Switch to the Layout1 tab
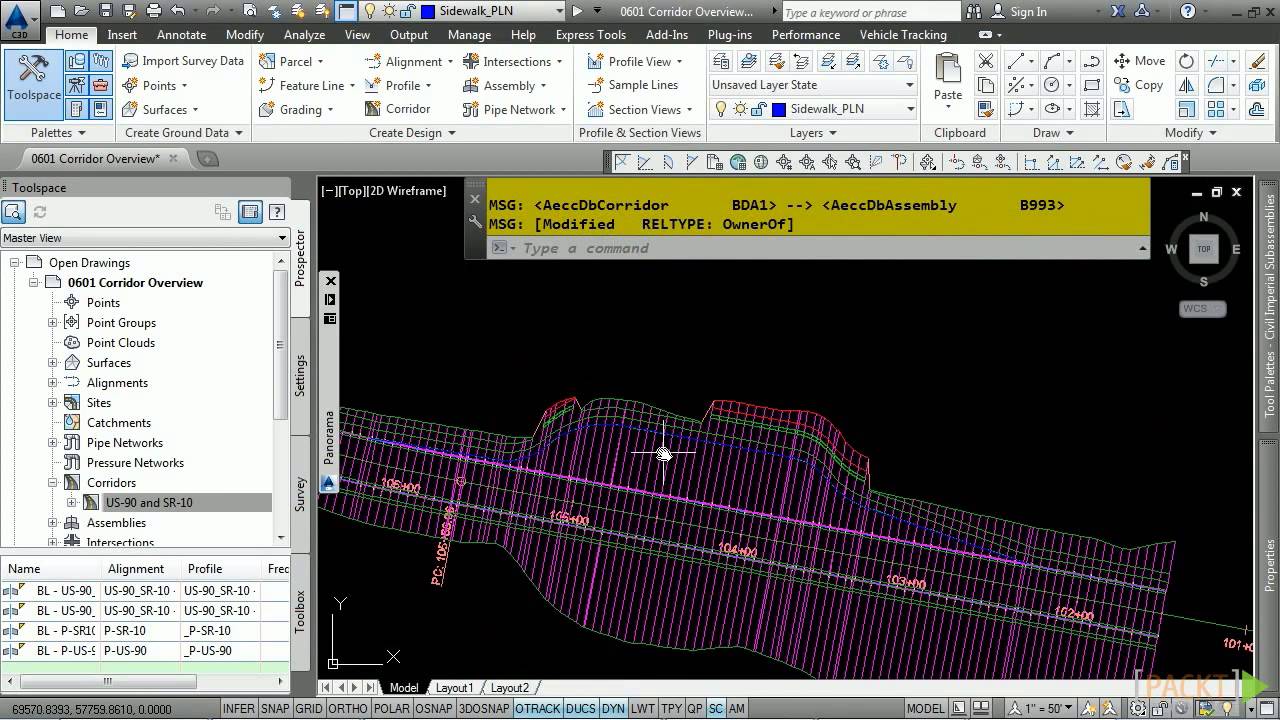This screenshot has height=720, width=1280. 454,688
